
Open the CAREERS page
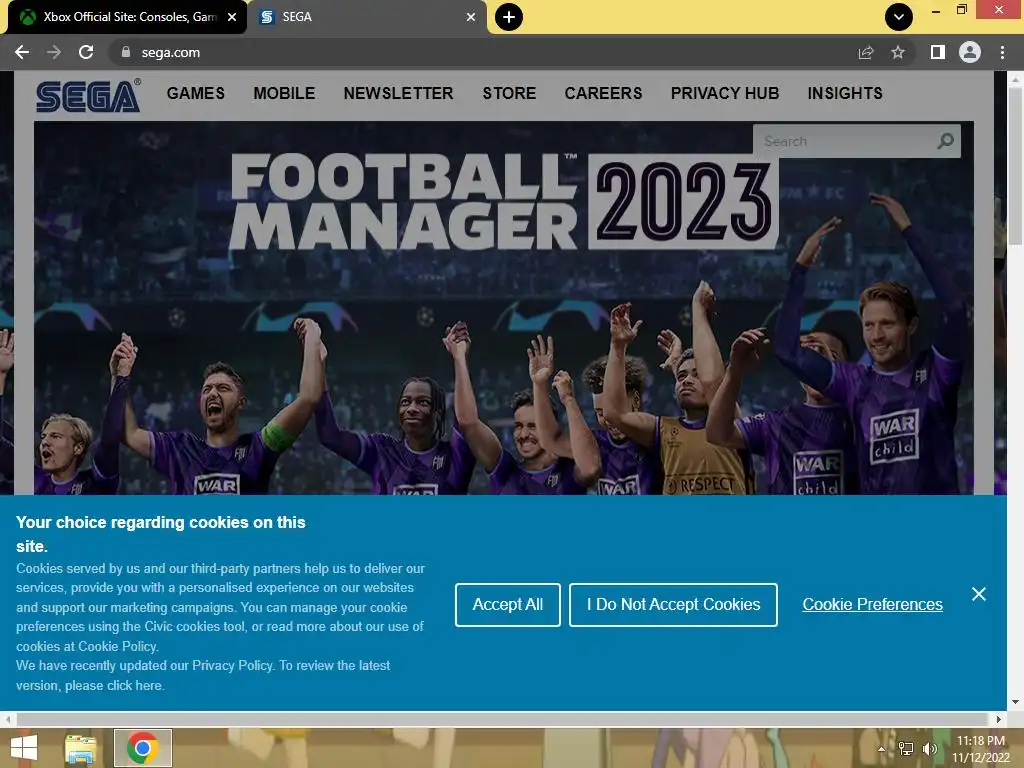603,93
